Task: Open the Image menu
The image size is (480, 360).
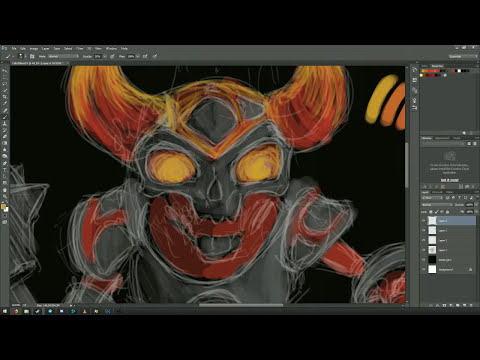Action: tap(34, 48)
